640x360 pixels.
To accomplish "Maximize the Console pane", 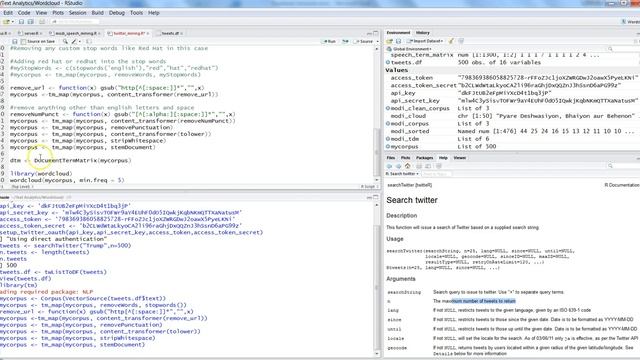I will click(x=376, y=197).
